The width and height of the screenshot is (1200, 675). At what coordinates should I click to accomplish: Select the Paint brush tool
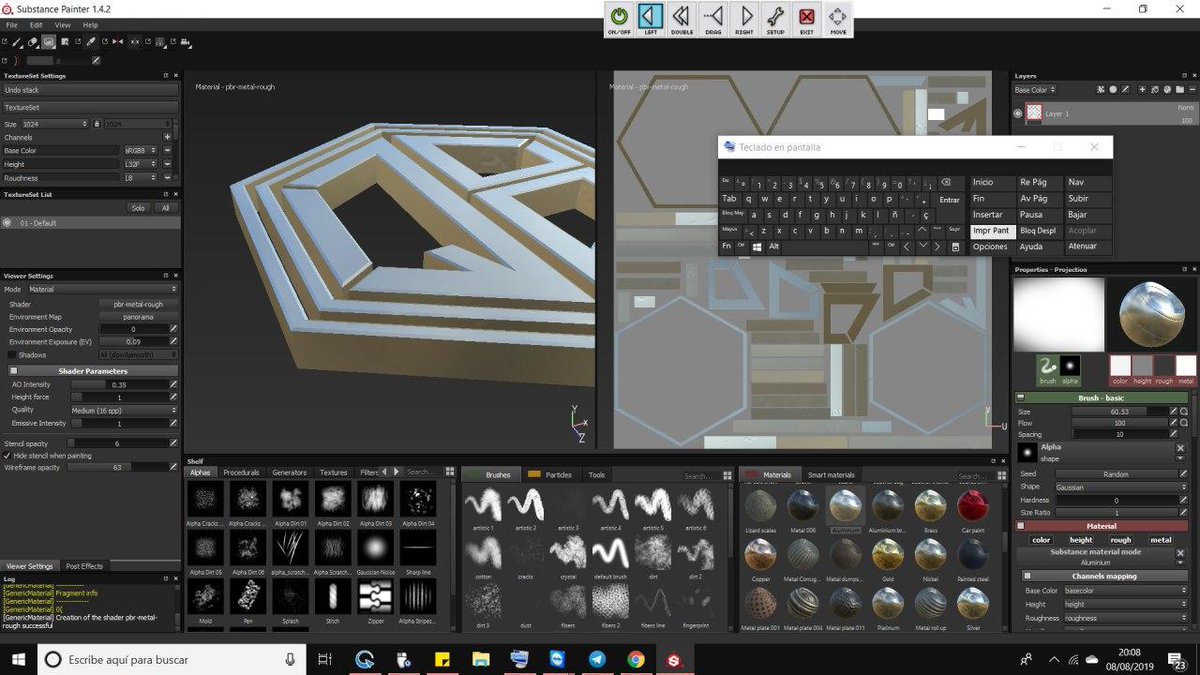(17, 42)
